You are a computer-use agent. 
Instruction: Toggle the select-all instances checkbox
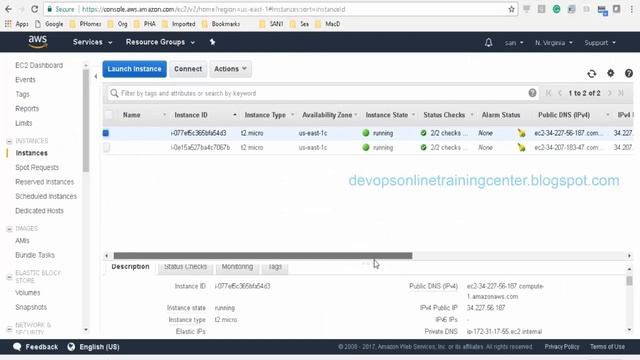pos(109,115)
